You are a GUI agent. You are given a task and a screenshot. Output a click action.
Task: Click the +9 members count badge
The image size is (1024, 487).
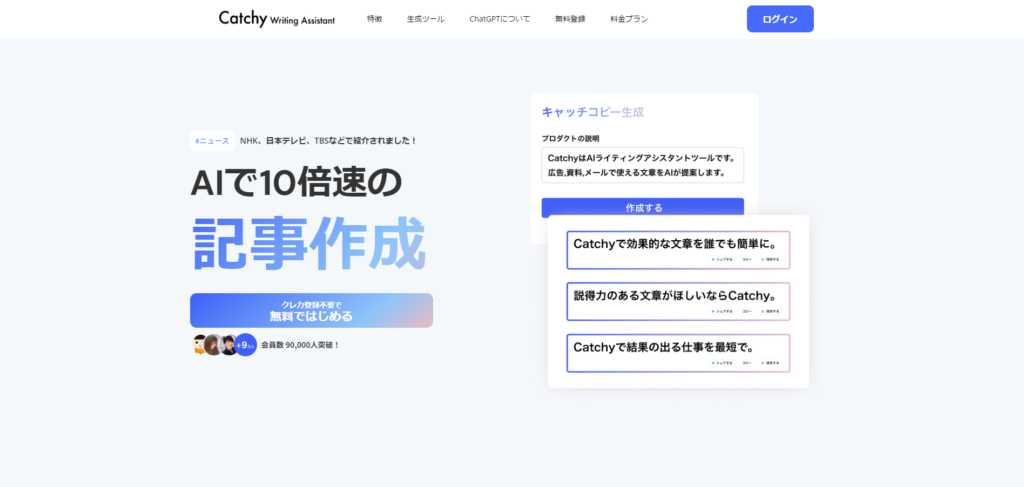245,345
